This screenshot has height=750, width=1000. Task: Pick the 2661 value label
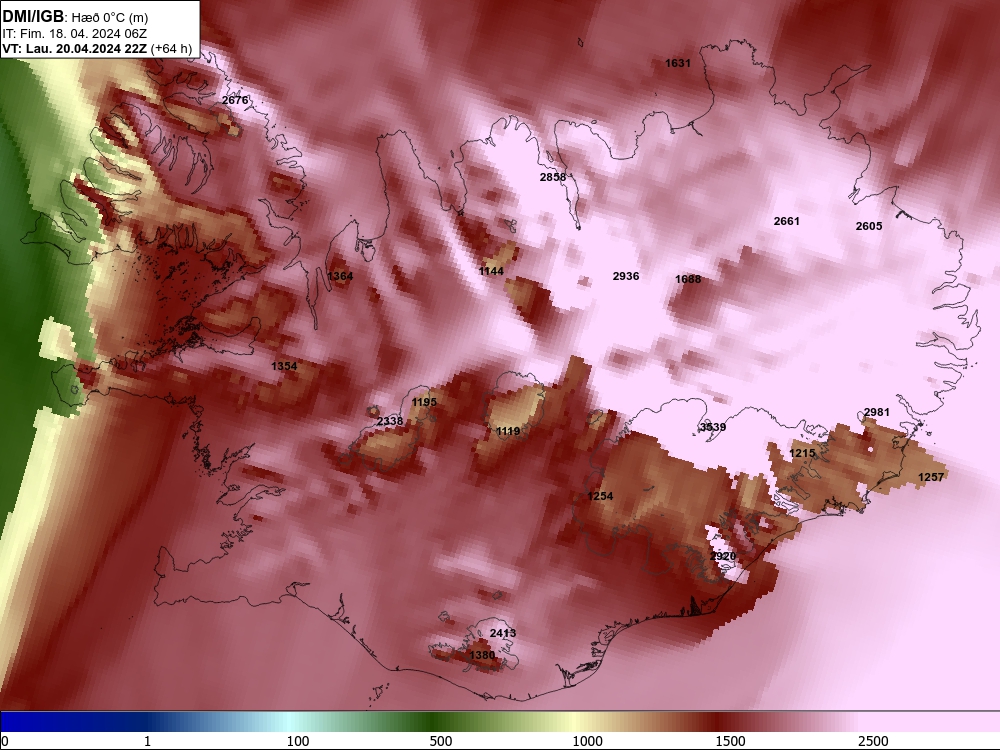point(786,221)
